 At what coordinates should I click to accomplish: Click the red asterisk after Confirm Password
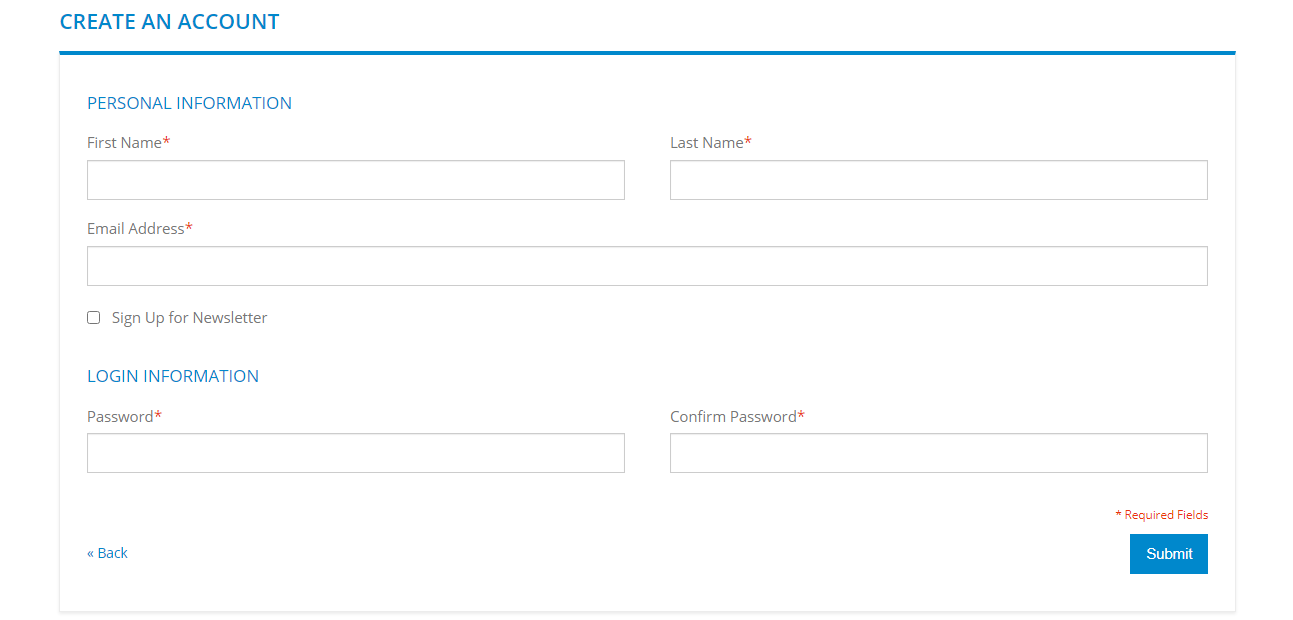(801, 416)
